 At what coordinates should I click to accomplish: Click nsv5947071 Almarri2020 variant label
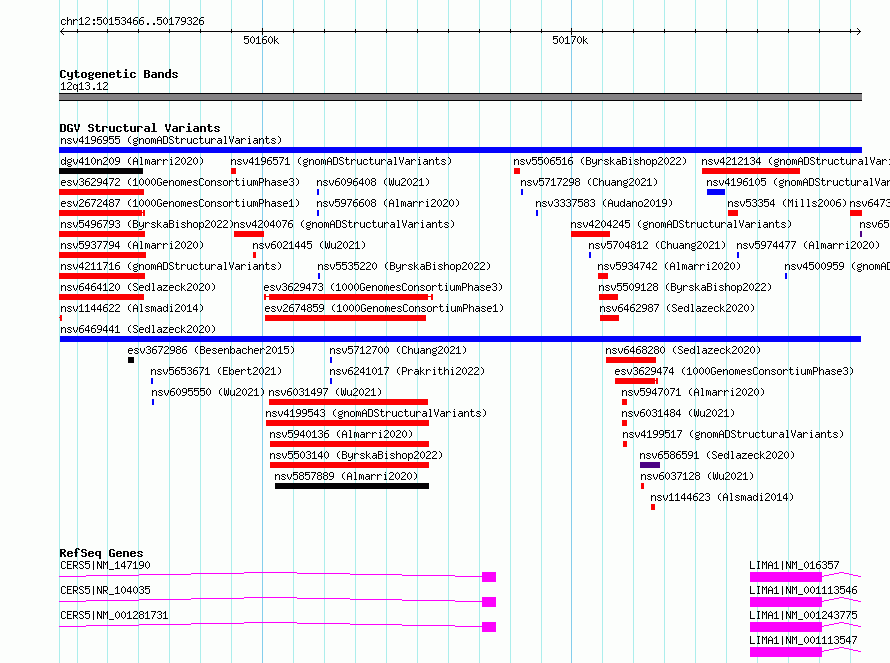point(693,392)
